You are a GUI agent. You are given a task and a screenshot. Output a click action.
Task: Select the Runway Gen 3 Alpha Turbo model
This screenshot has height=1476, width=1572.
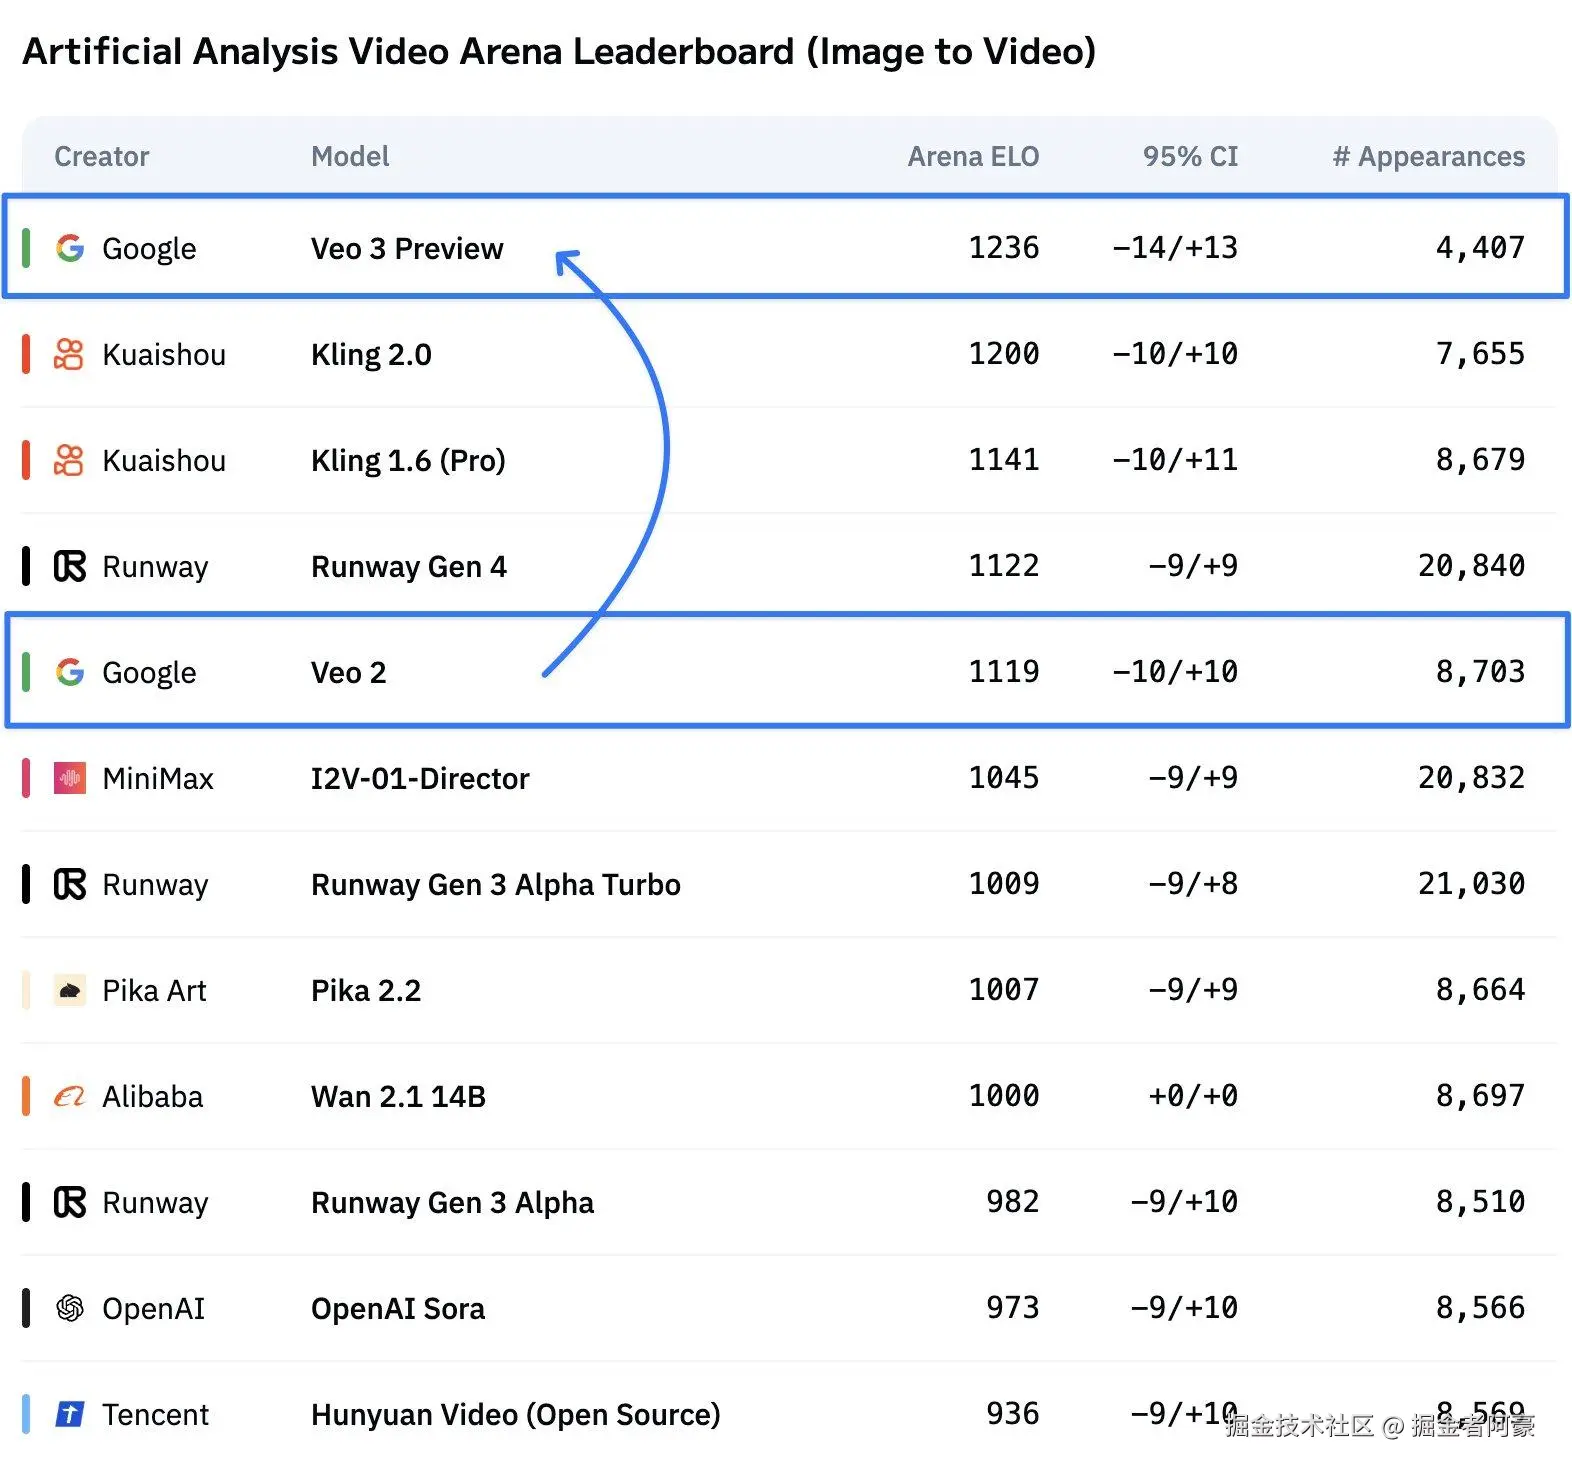(495, 884)
